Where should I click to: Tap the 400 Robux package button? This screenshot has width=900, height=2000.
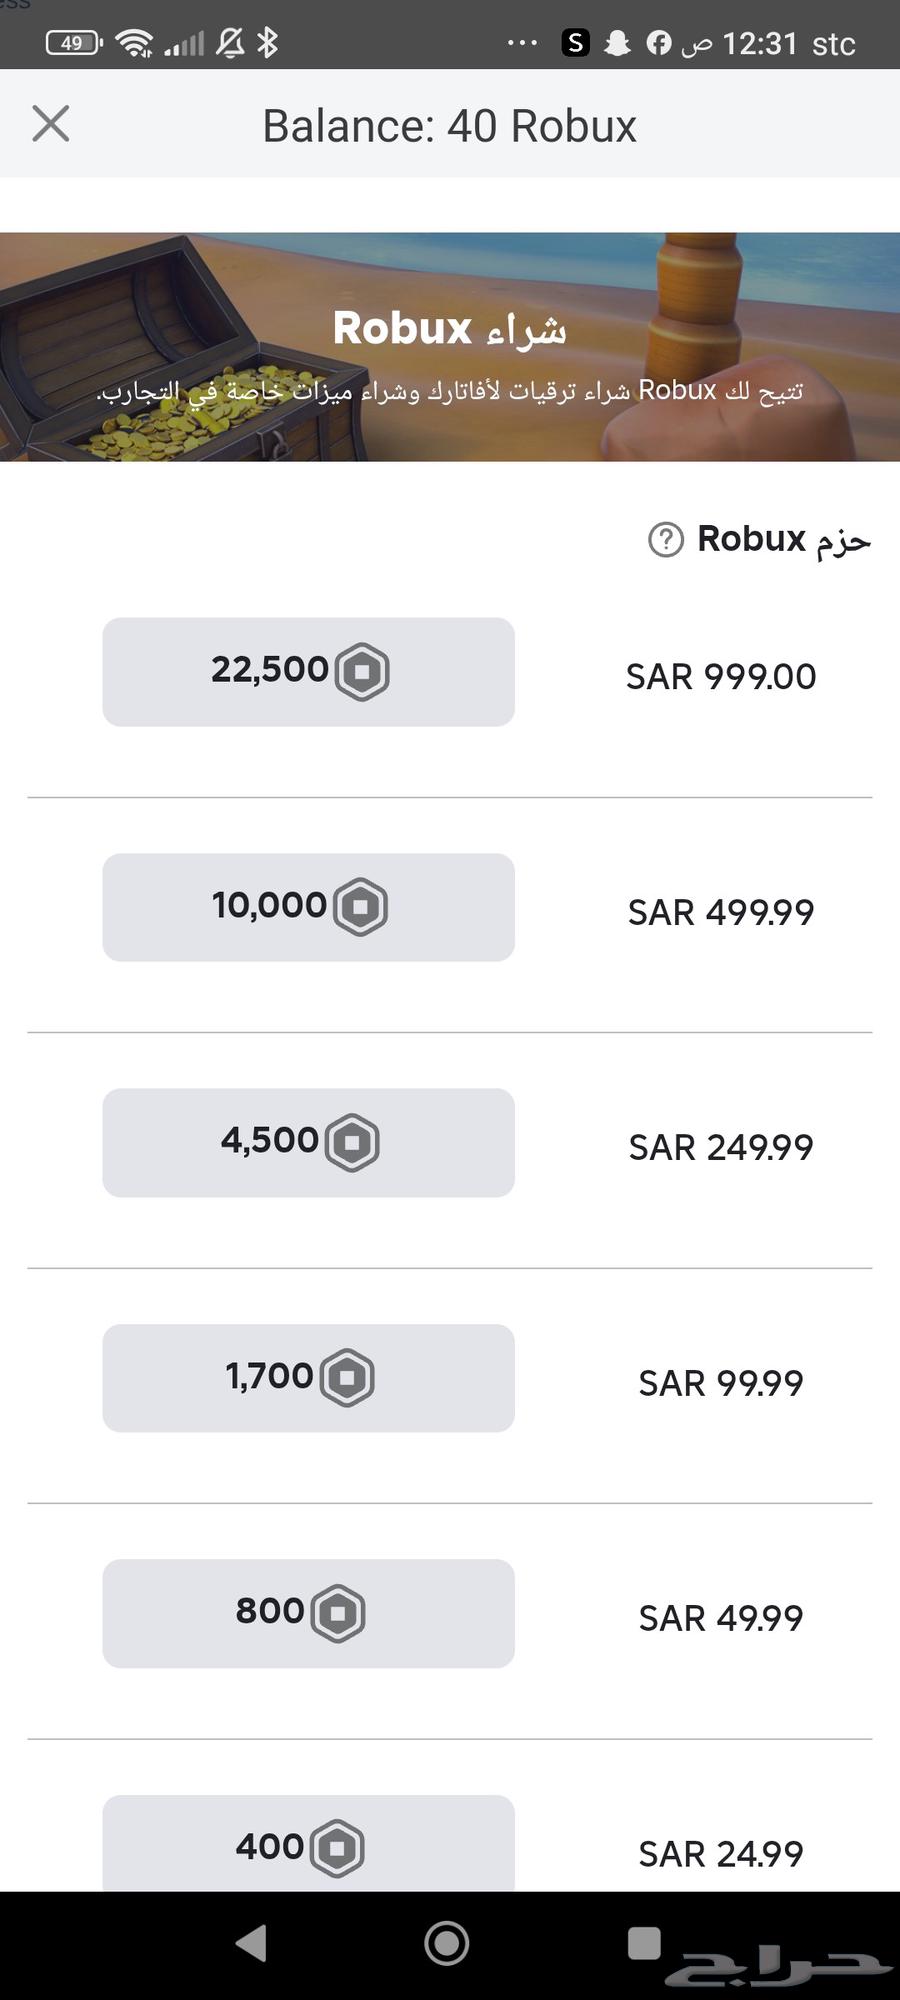point(308,1845)
